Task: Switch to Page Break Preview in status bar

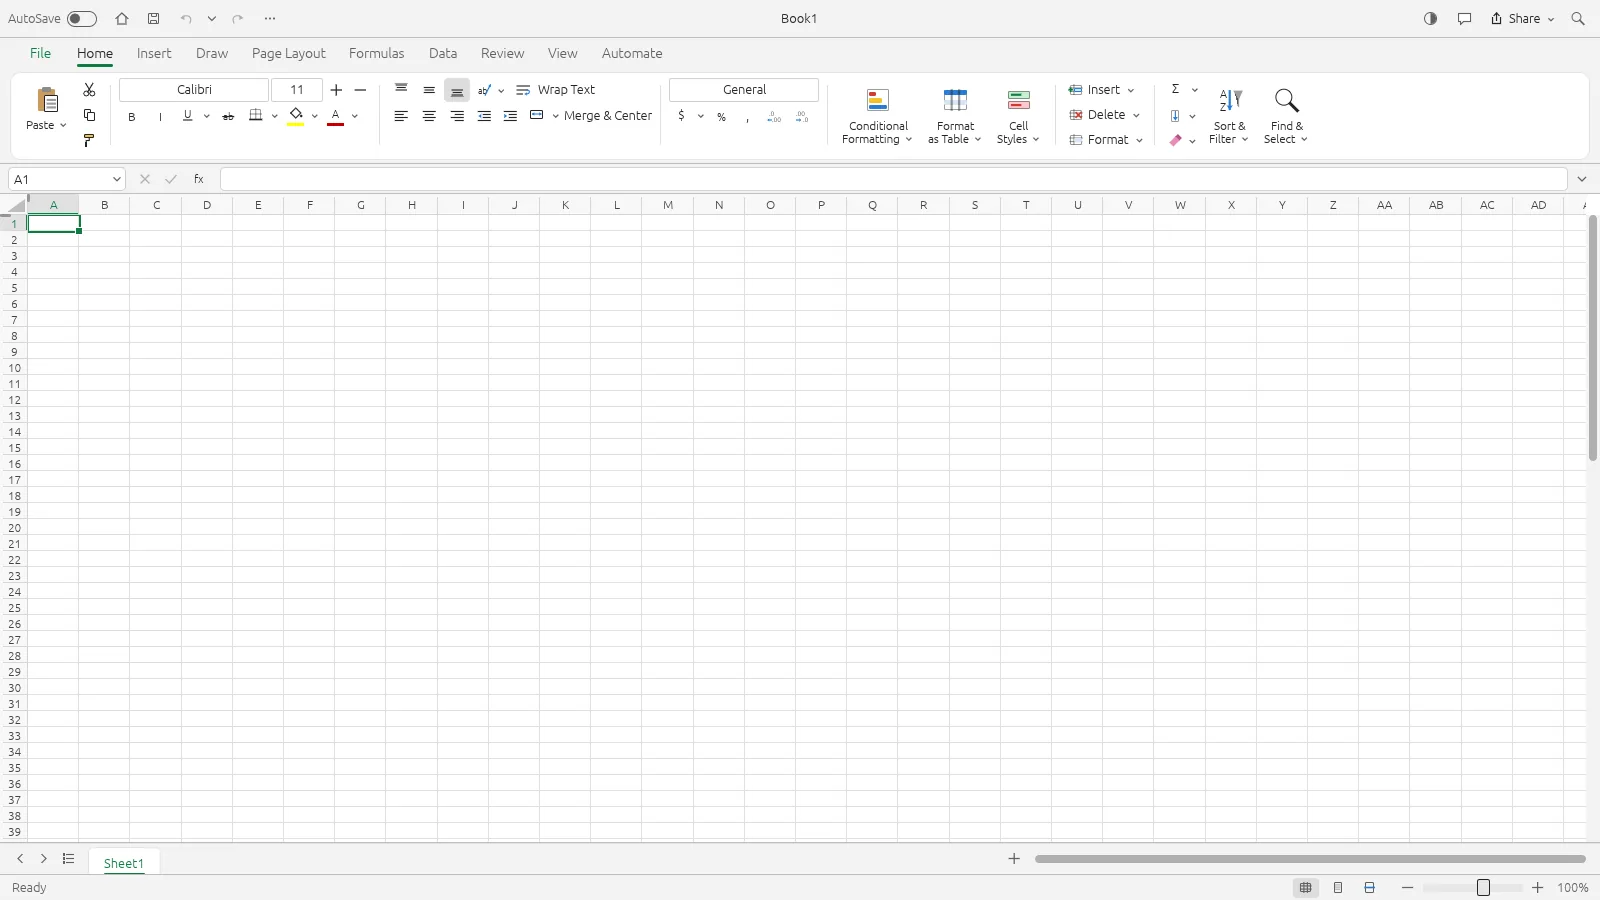Action: coord(1370,888)
